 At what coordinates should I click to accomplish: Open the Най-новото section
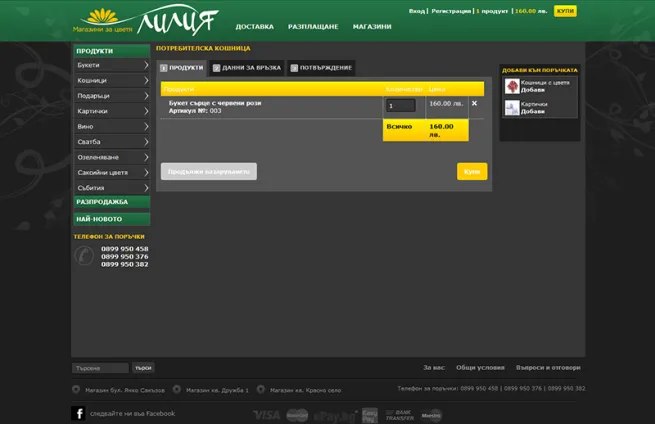(112, 219)
